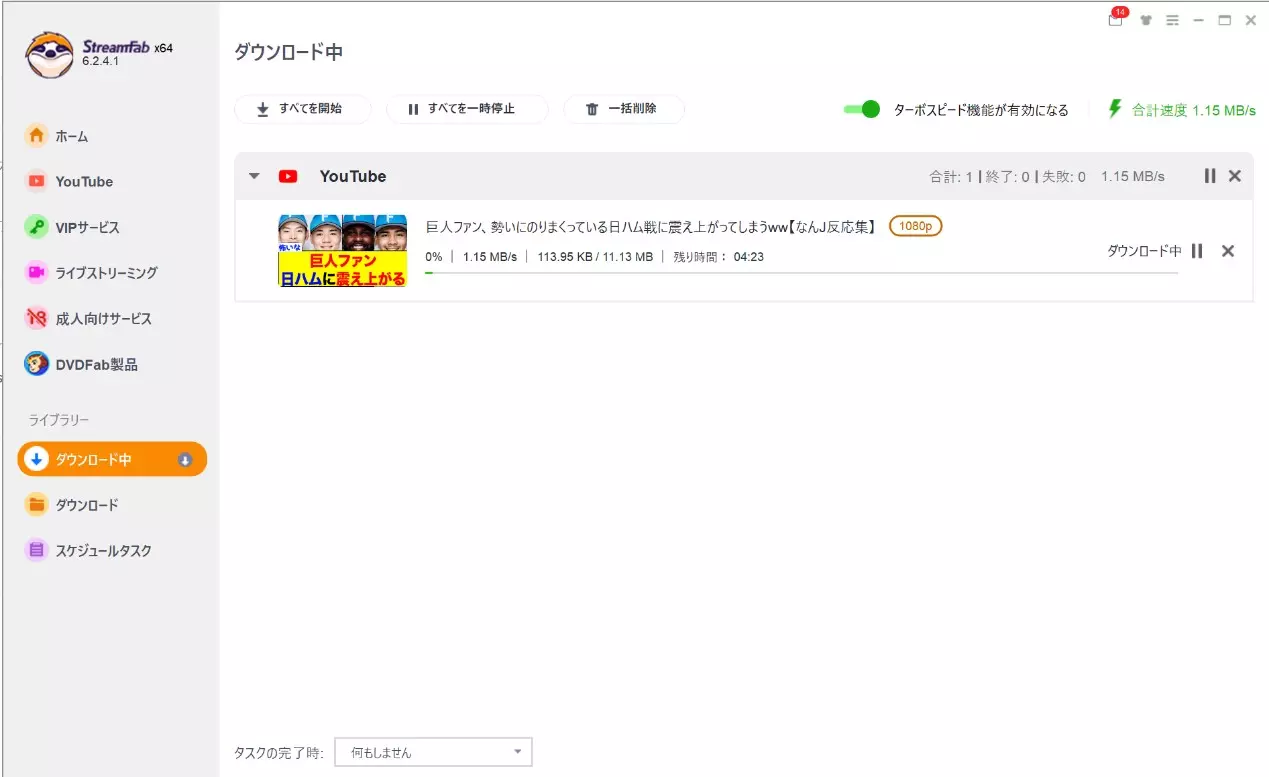Image resolution: width=1269 pixels, height=777 pixels.
Task: Remove the YouTube download group
Action: tap(1235, 176)
